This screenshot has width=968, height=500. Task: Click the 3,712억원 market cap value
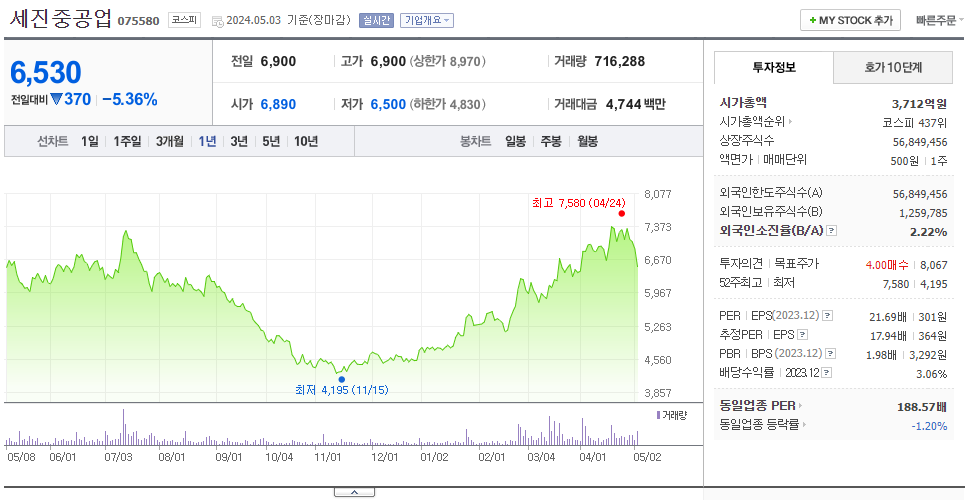click(919, 104)
